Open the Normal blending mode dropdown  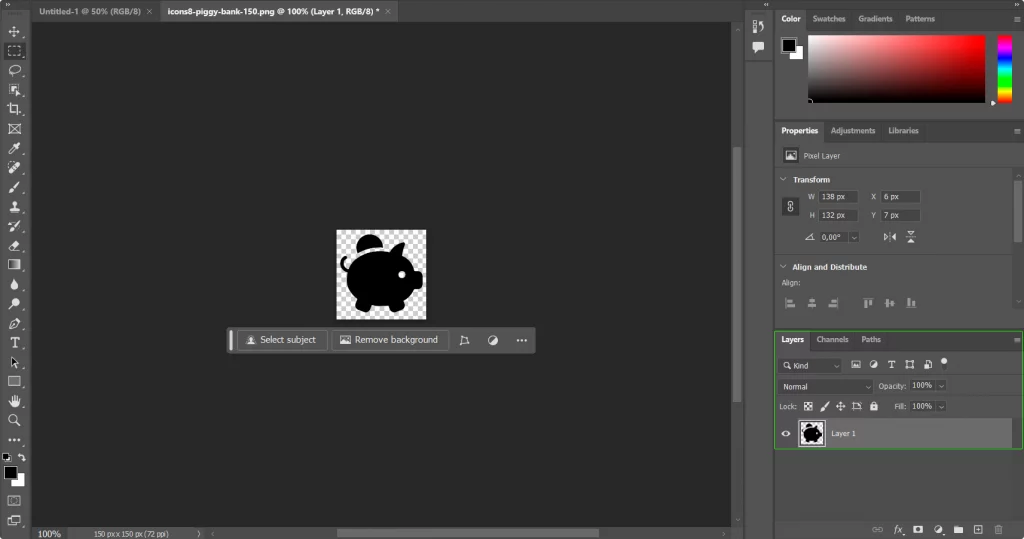[826, 387]
